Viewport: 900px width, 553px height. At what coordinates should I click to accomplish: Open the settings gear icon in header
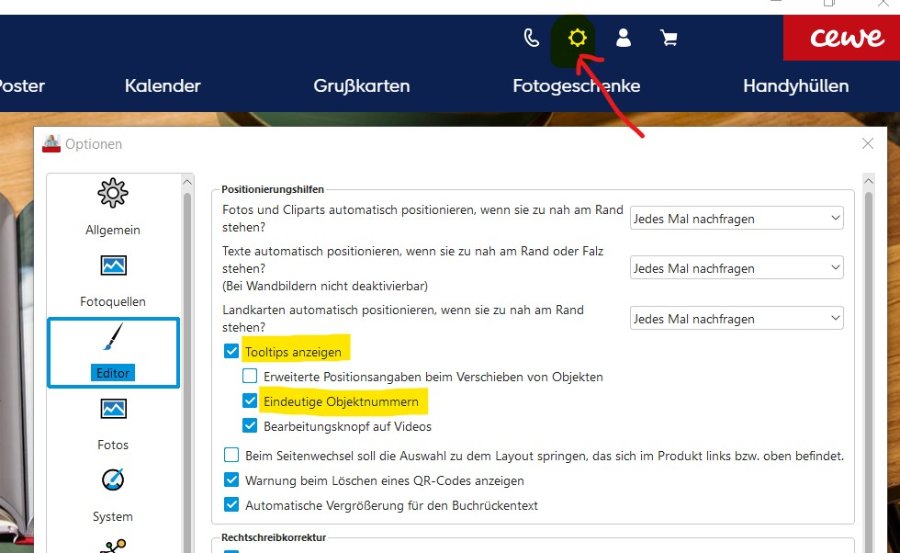[x=577, y=38]
